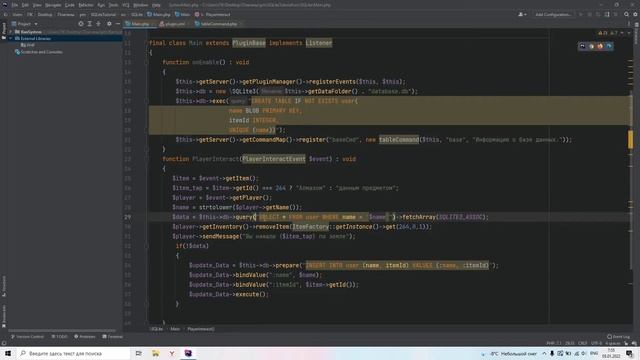Open Project panel settings gear
The image size is (640, 360).
(109, 24)
